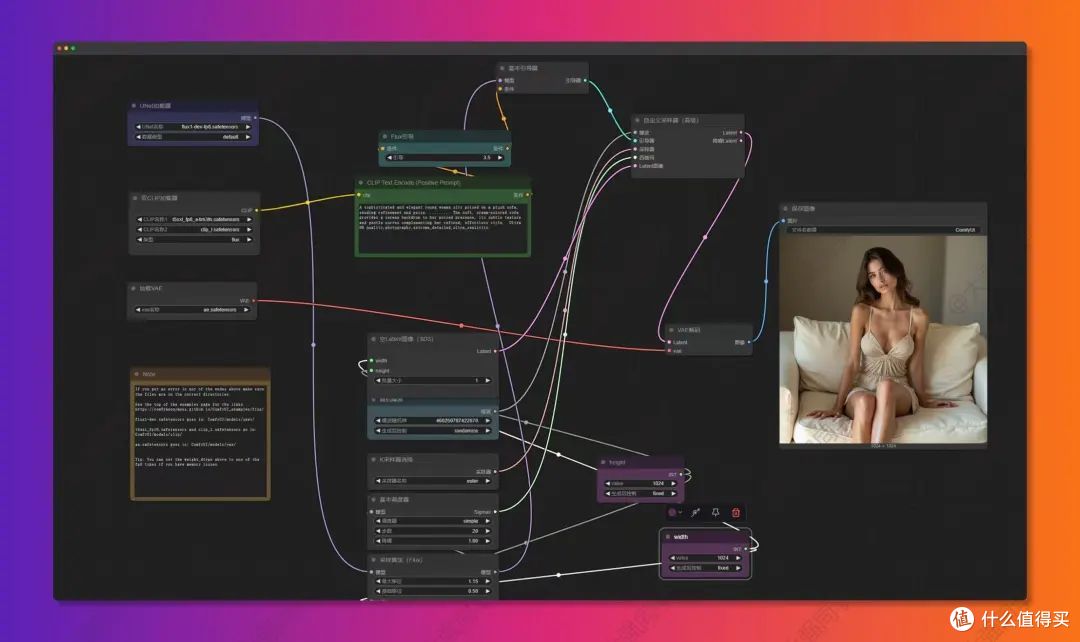
Task: Decrease width node value 1024 with left arrow
Action: coord(672,558)
